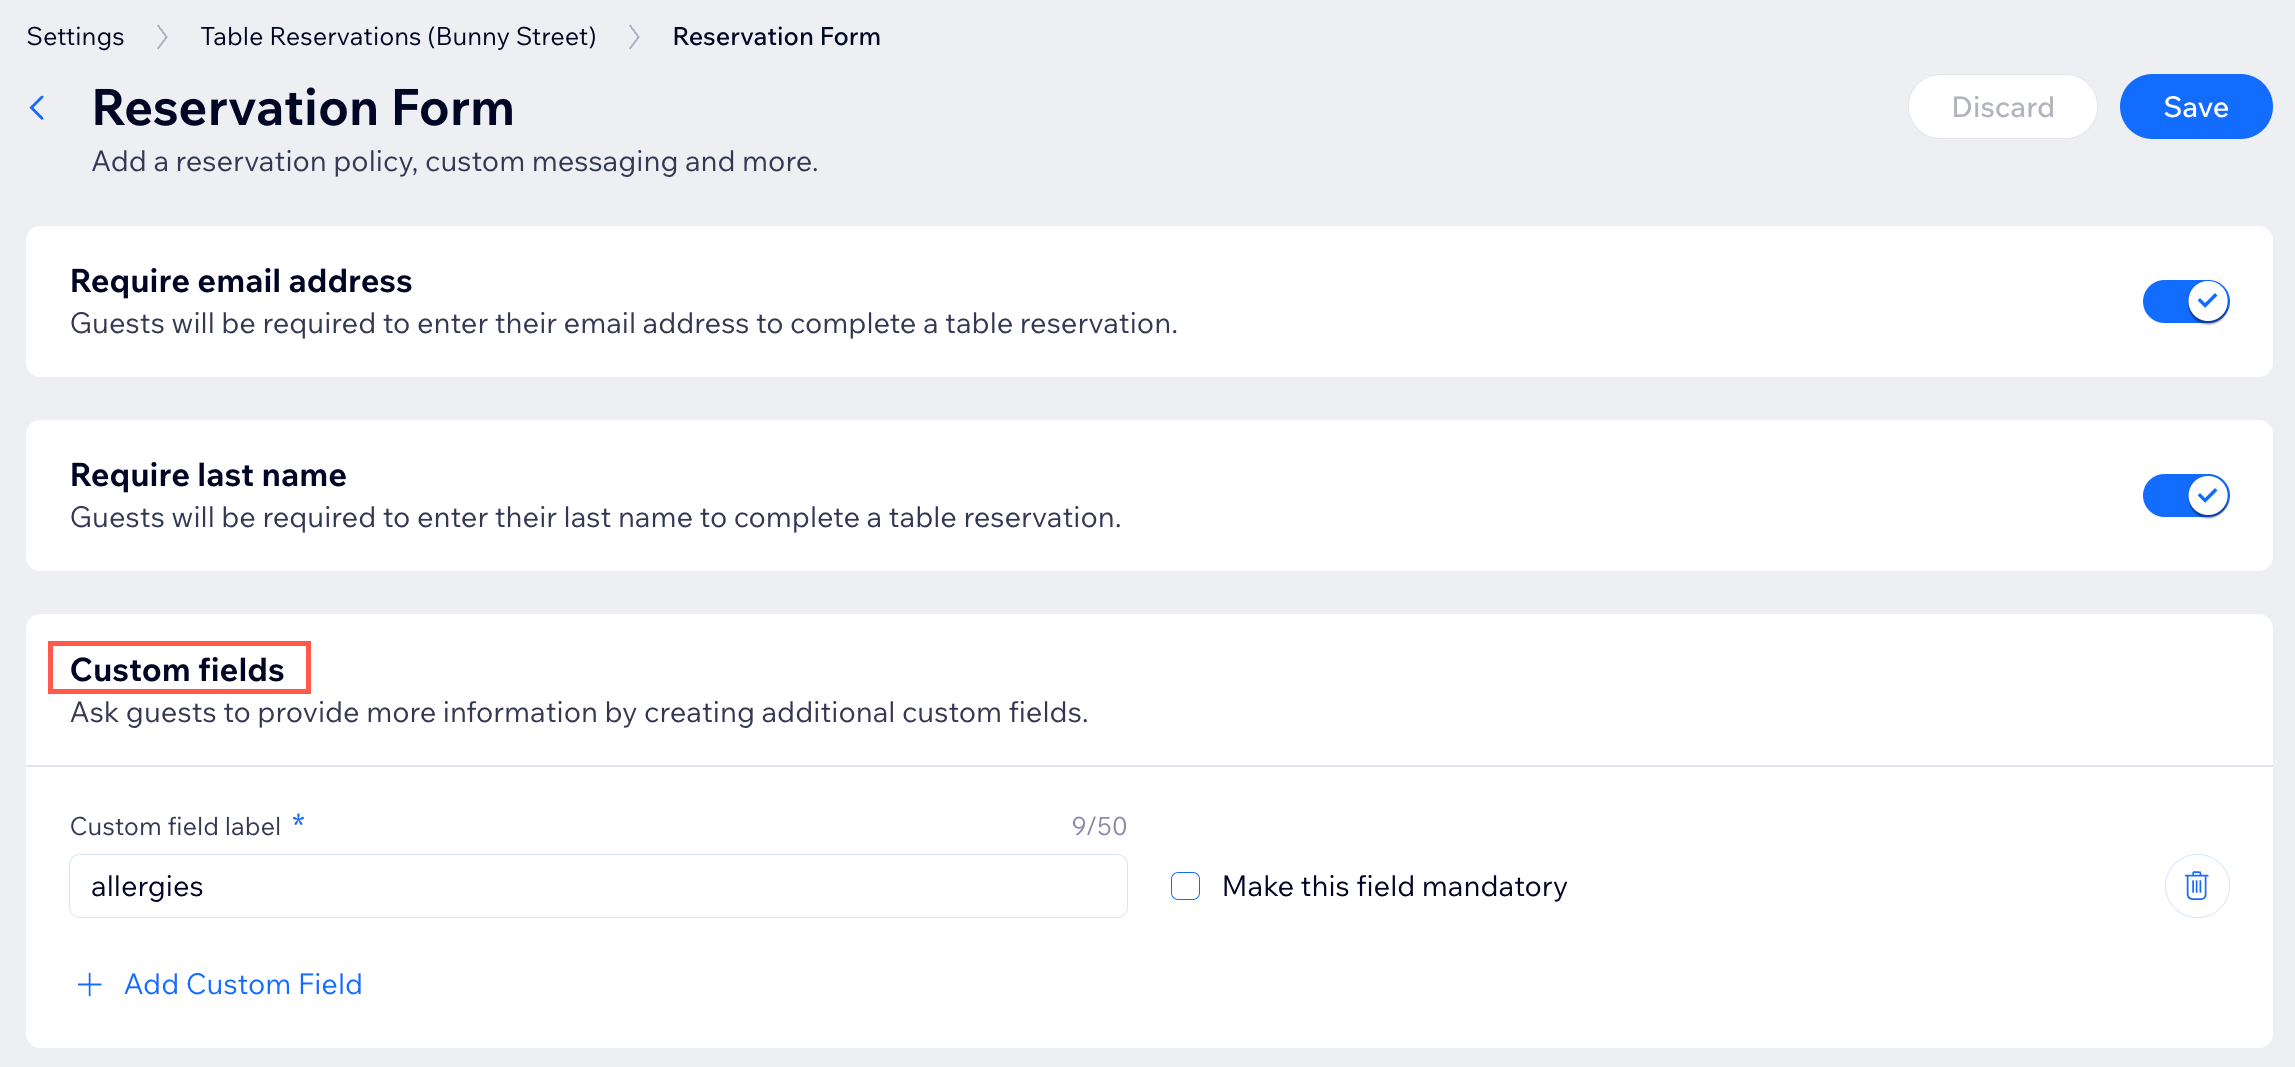Screen dimensions: 2295x1067
Task: Edit the allergies custom field label
Action: [598, 886]
